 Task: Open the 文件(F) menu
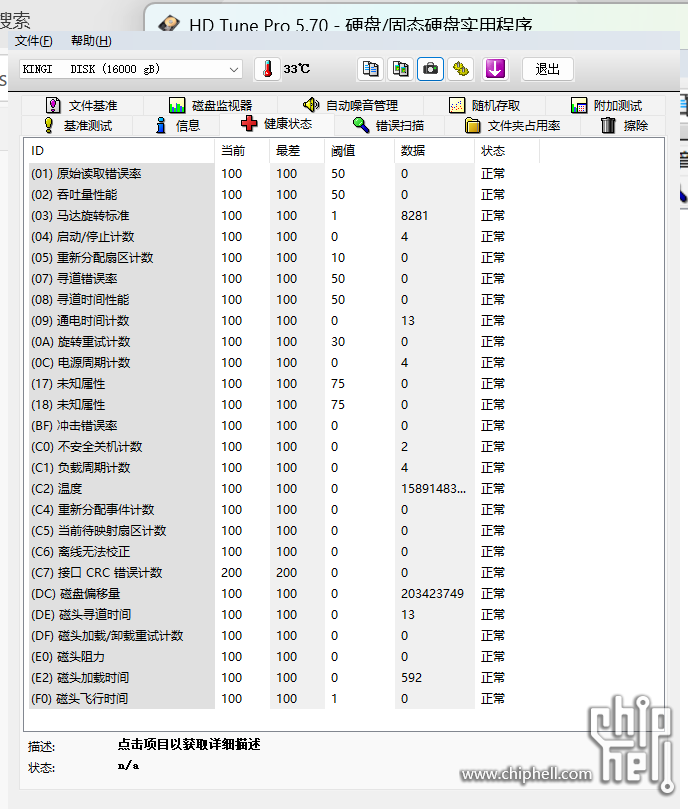[34, 41]
